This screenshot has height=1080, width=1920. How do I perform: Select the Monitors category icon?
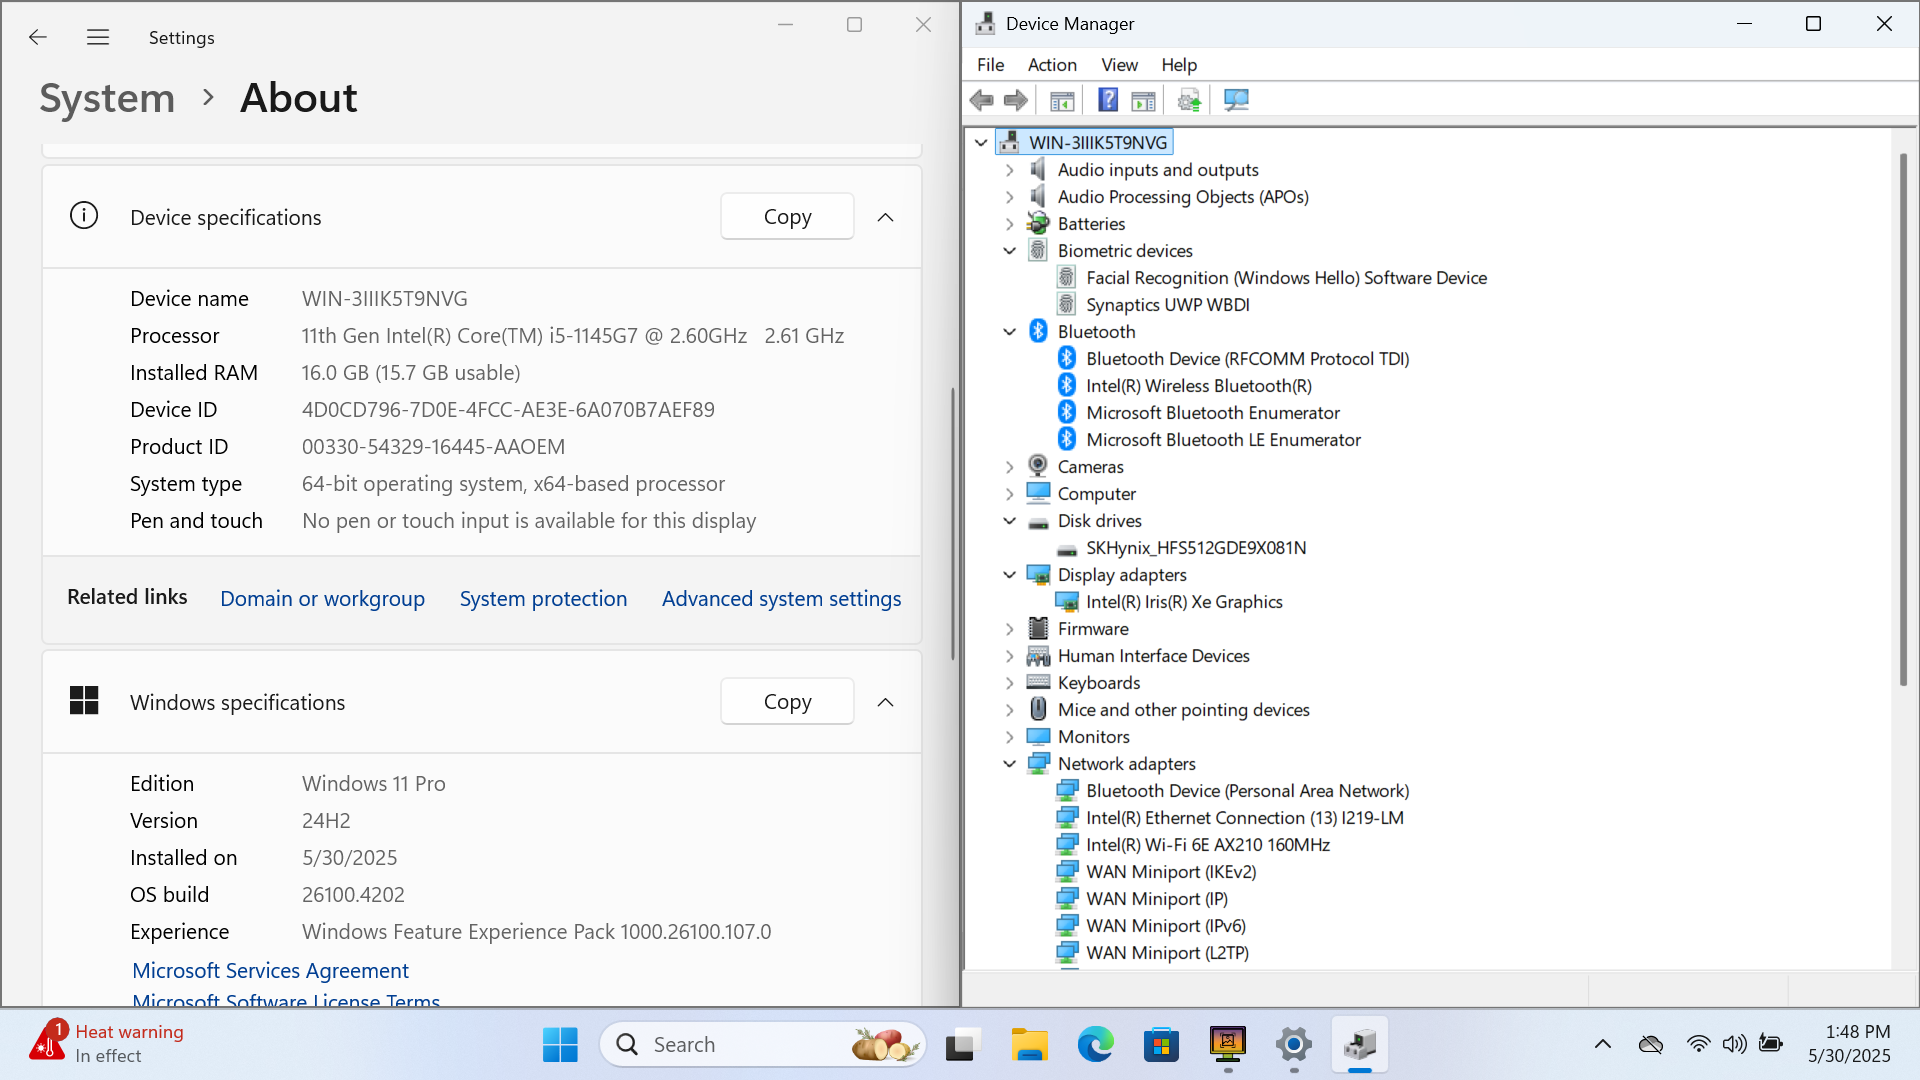(1039, 736)
